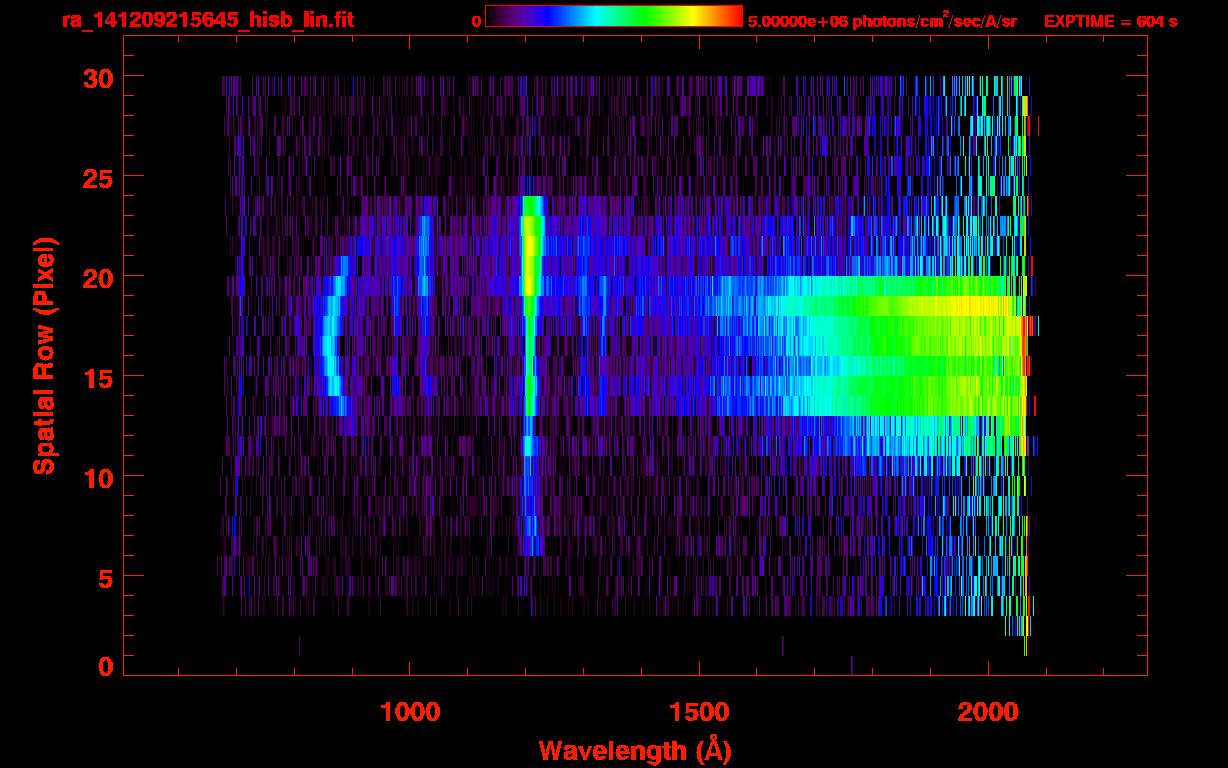
Task: Click the 0 spatial row tick label
Action: tap(104, 666)
